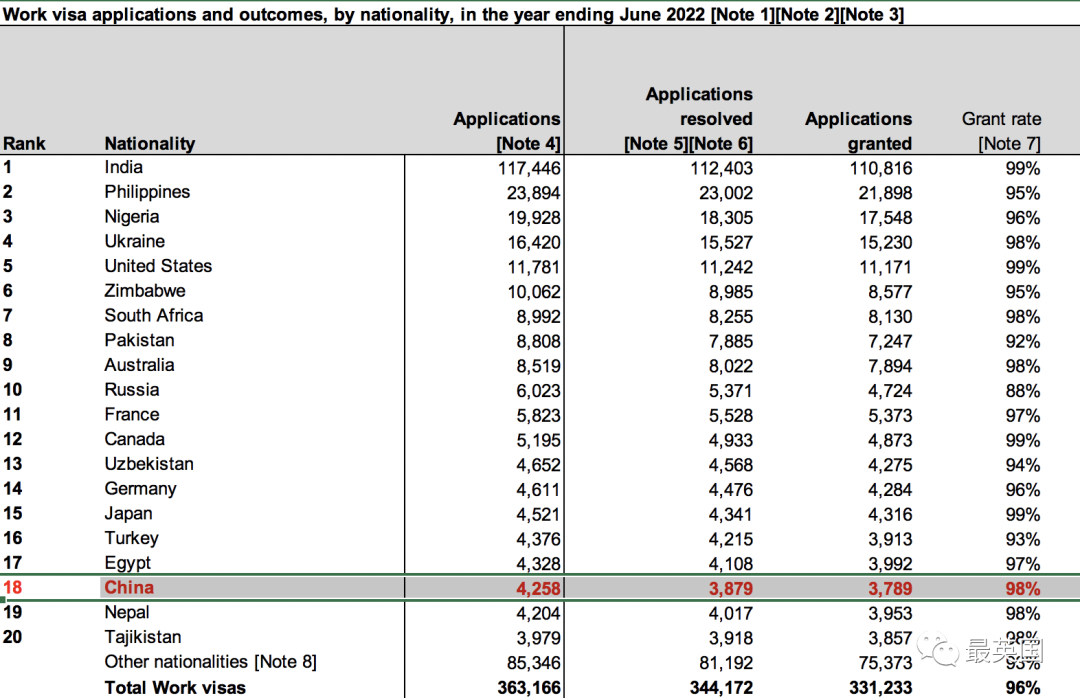Image resolution: width=1080 pixels, height=698 pixels.
Task: Select Germany's granted value 4,284
Action: click(x=890, y=491)
